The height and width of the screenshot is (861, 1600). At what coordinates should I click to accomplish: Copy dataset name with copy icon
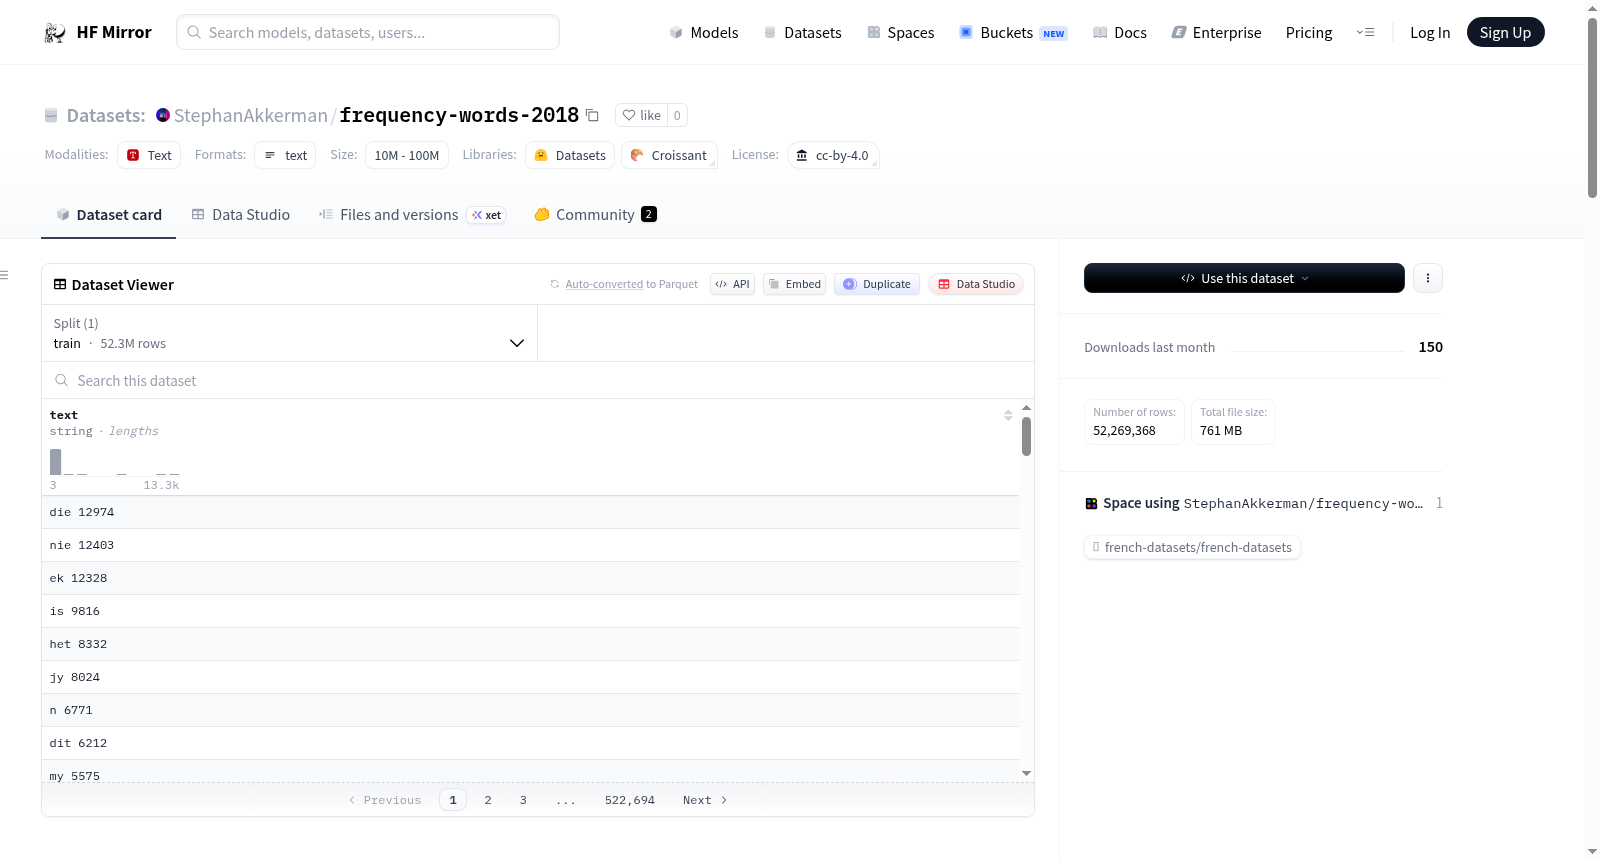click(x=592, y=115)
